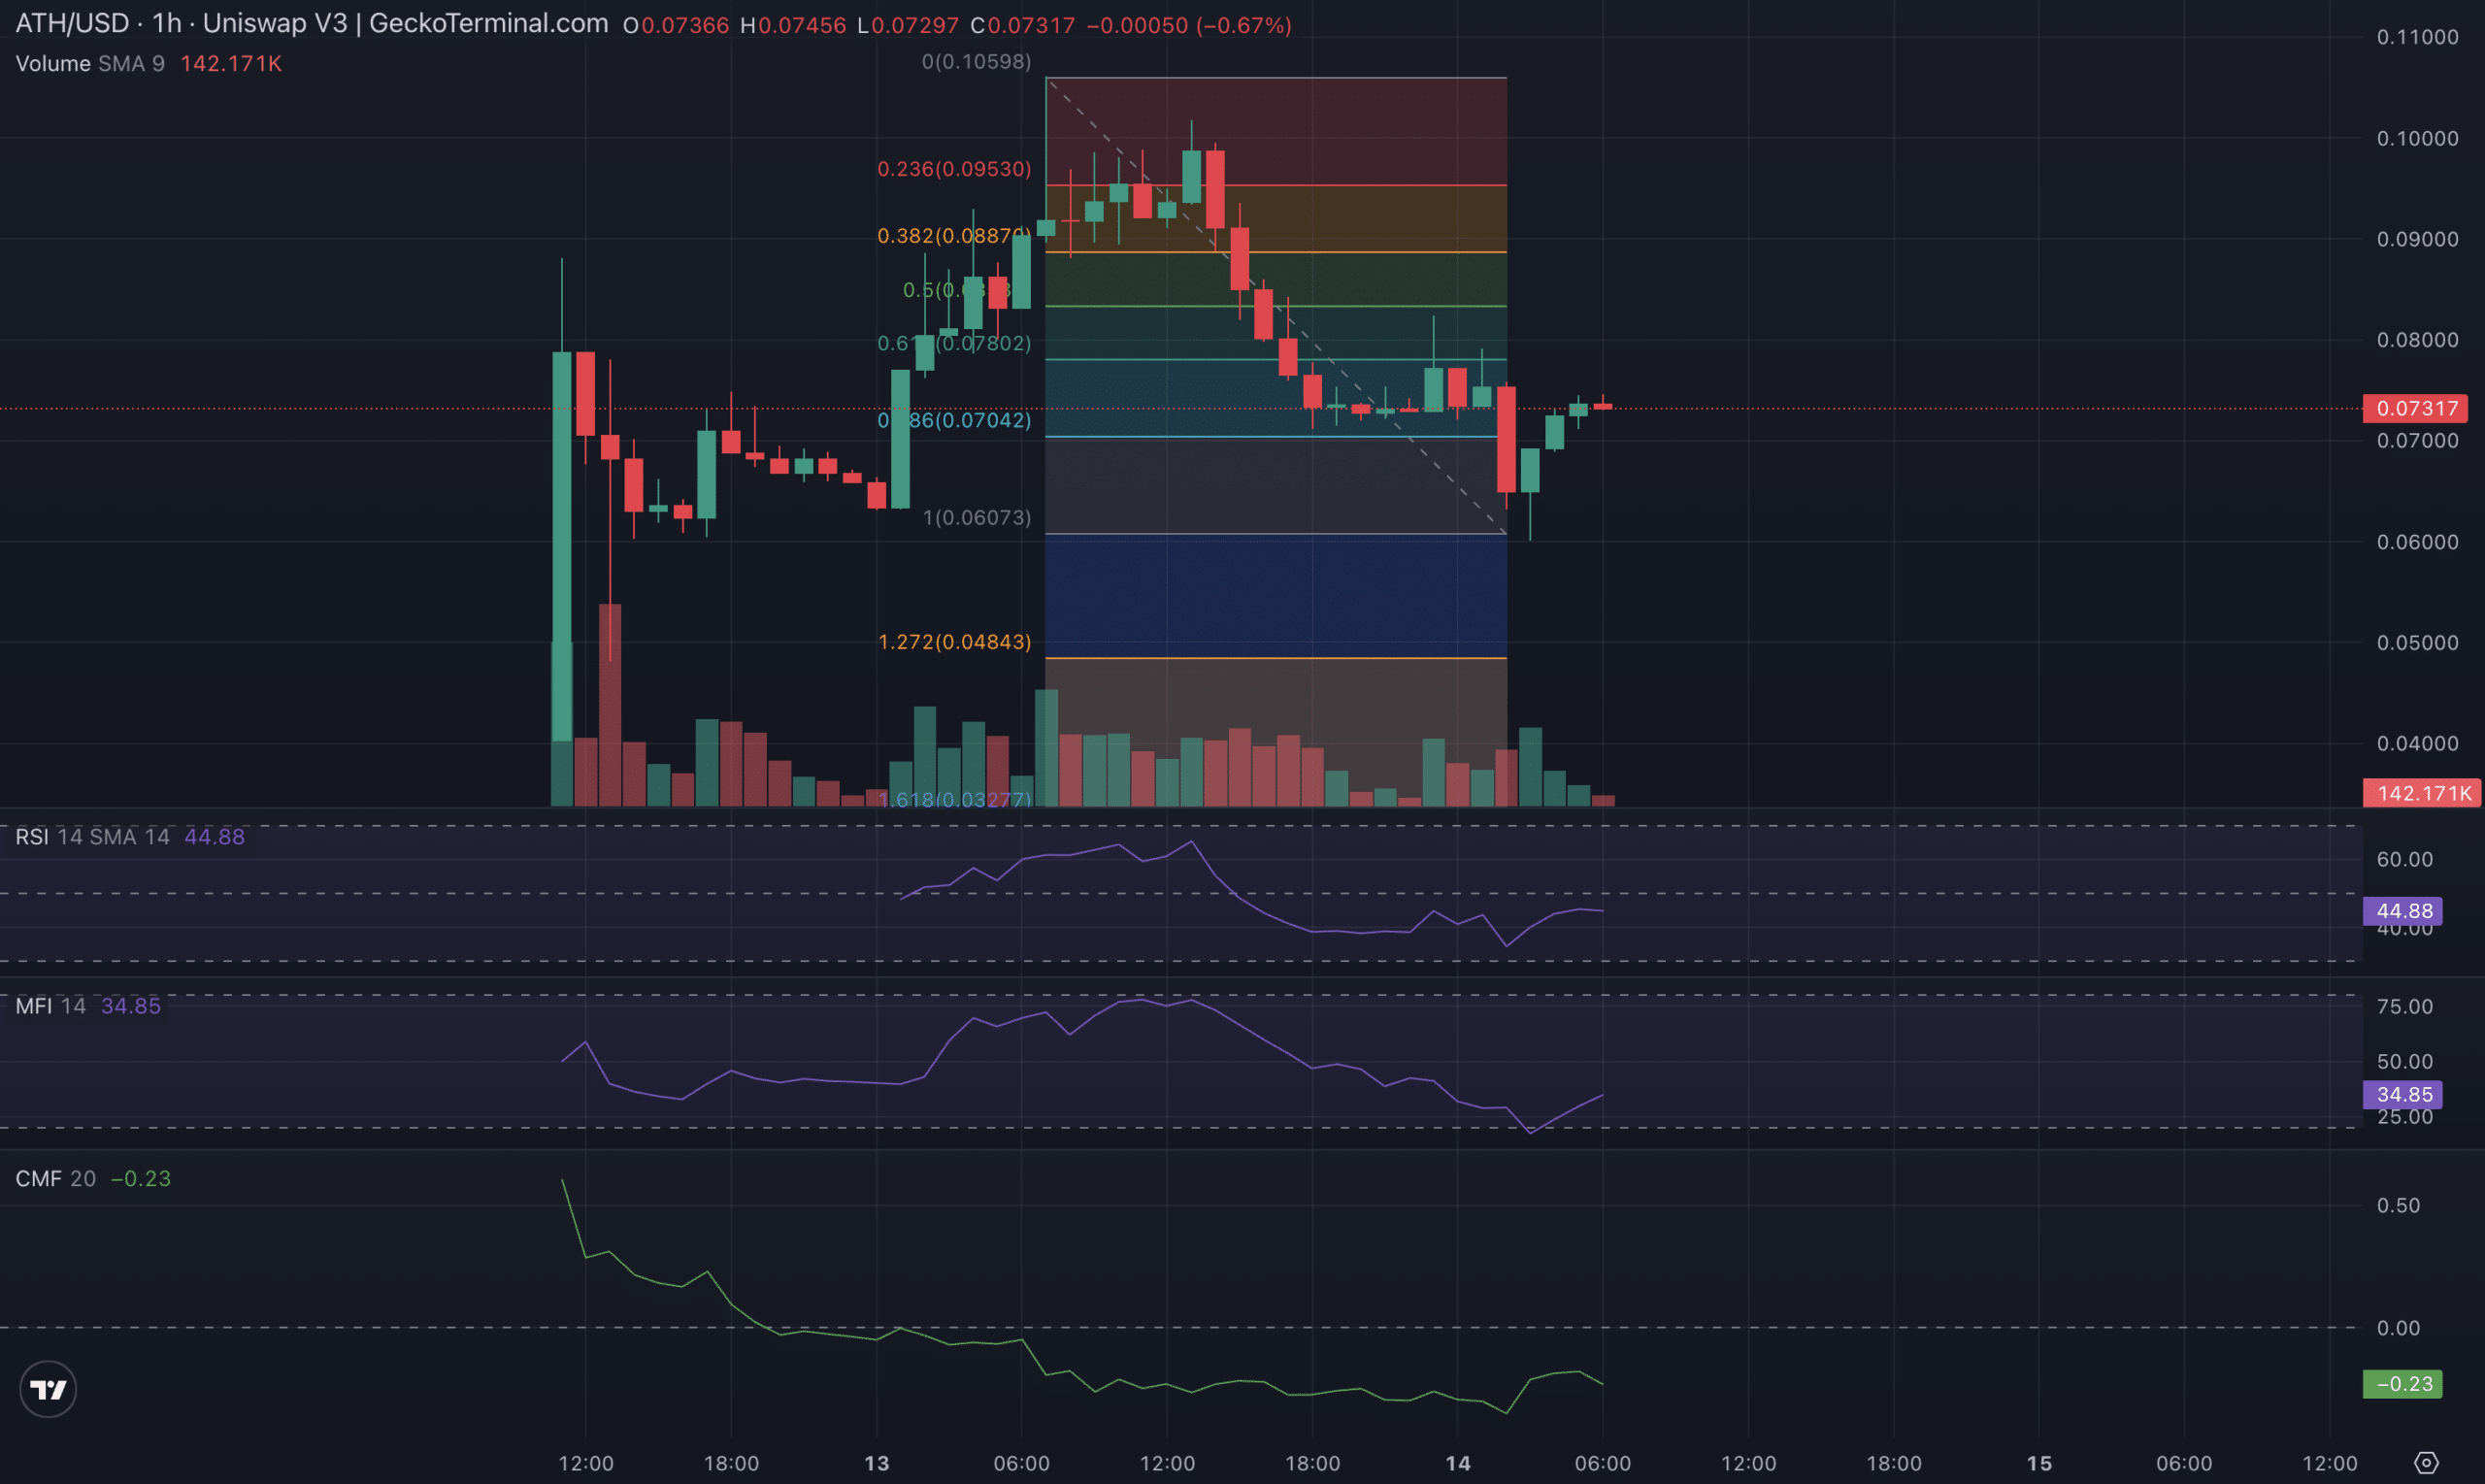Click the 0.11000 price axis label
This screenshot has width=2485, height=1484.
2417,37
